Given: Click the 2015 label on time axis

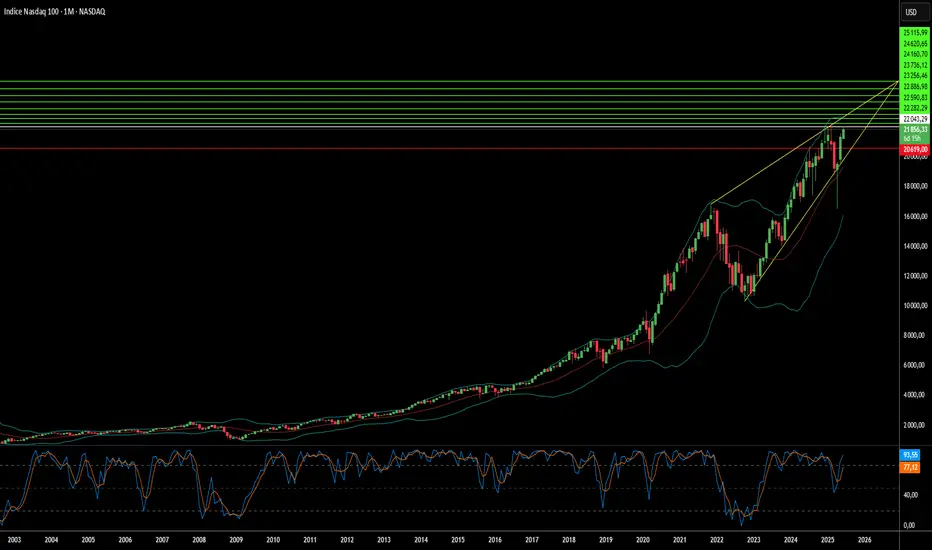Looking at the screenshot, I should (458, 540).
